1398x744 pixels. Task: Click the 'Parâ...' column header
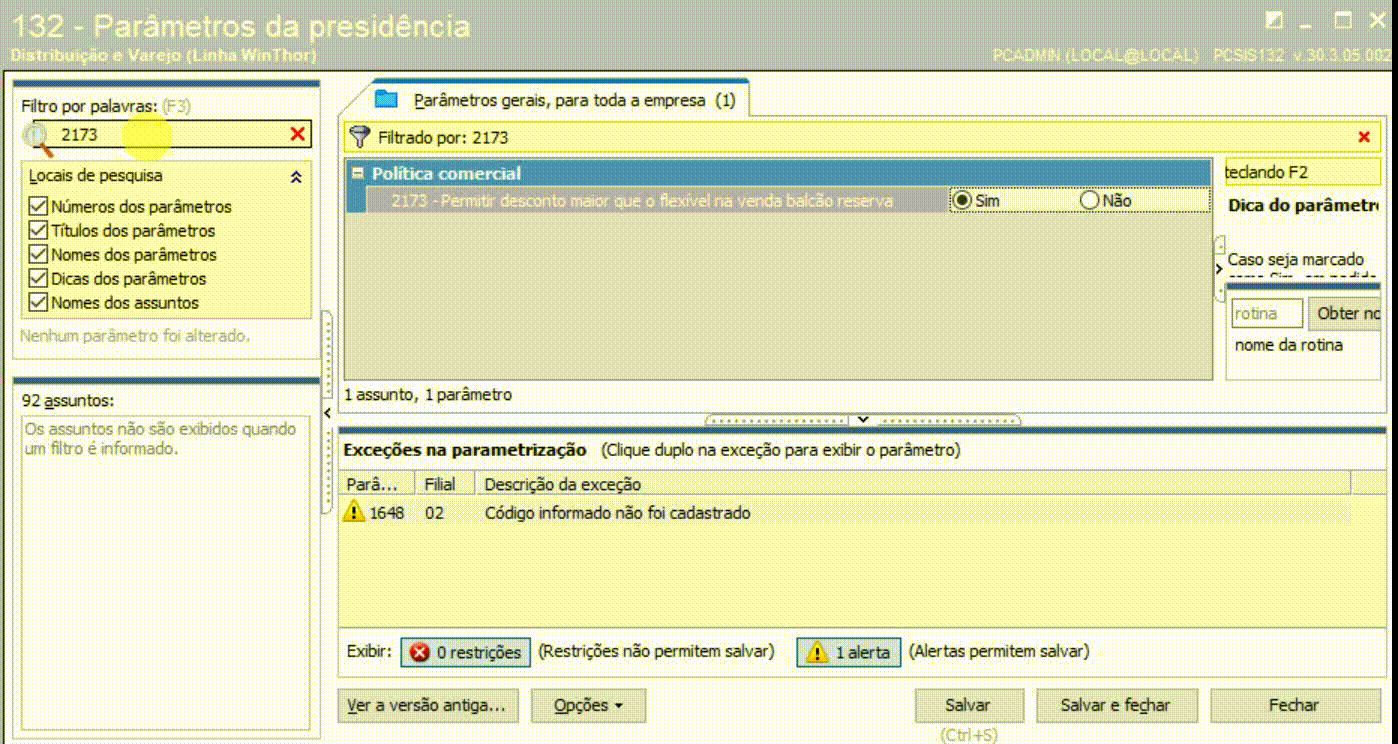click(378, 484)
